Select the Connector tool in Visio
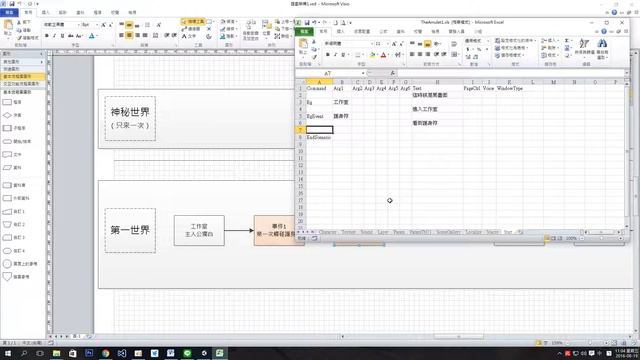The width and height of the screenshot is (640, 360). click(191, 29)
